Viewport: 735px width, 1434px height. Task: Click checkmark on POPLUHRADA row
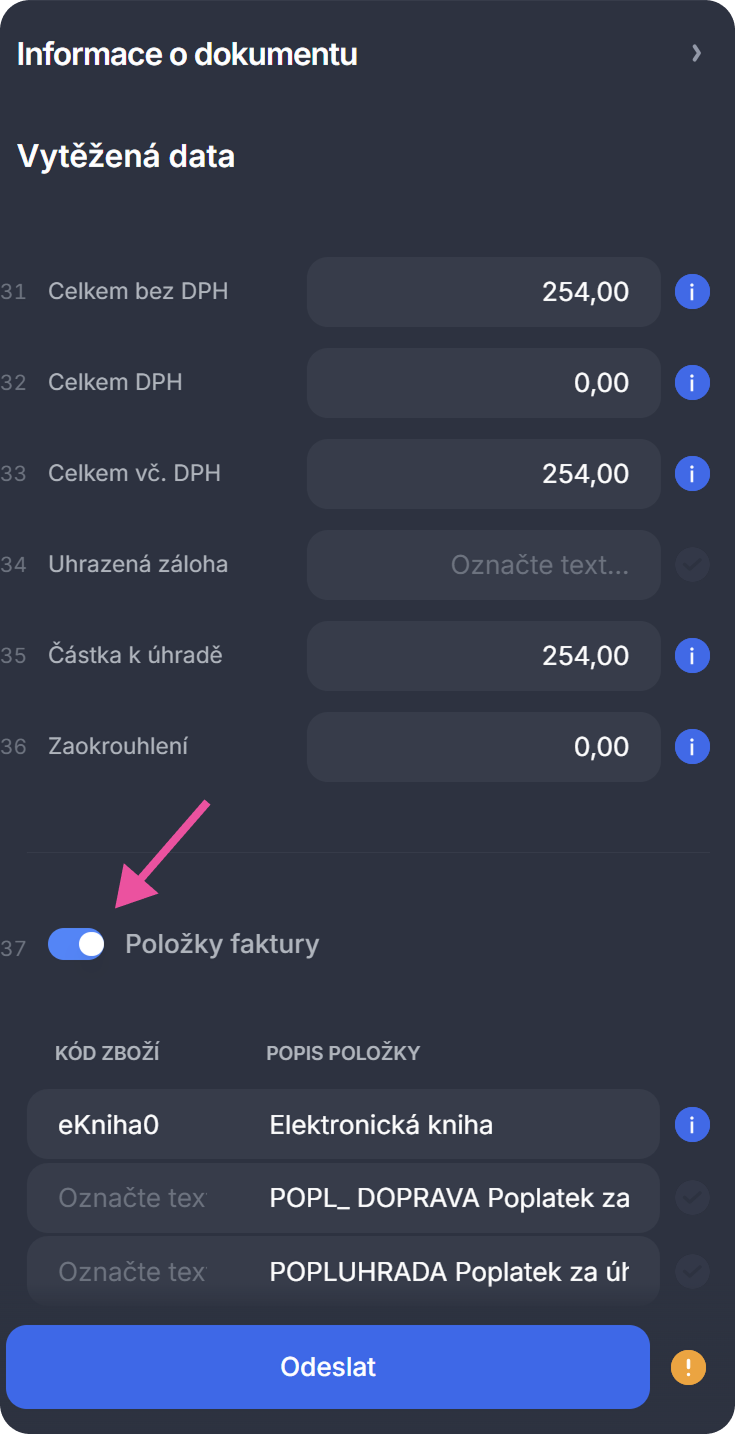tap(692, 1271)
